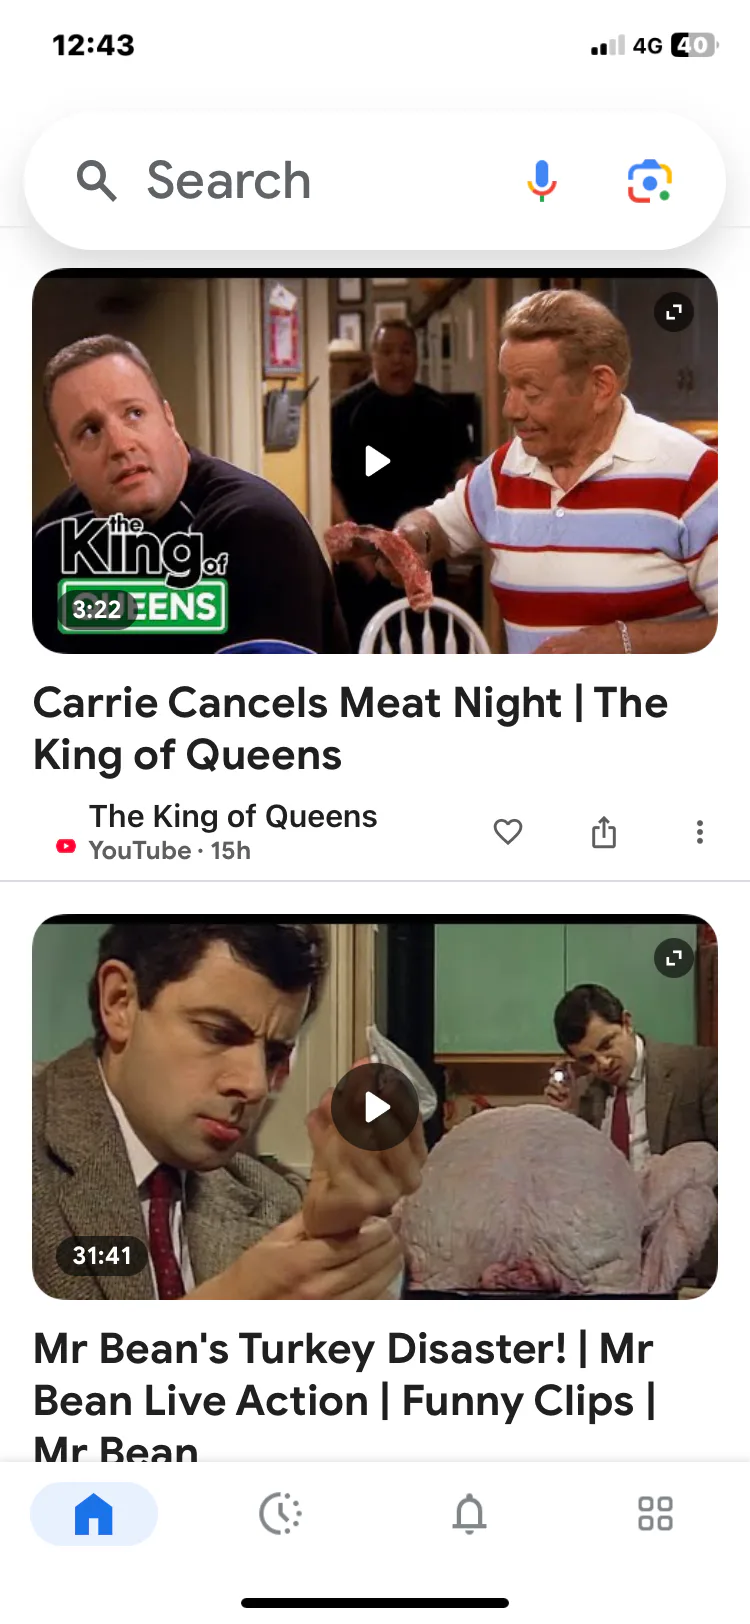This screenshot has width=750, height=1624.
Task: Play the King of Queens video
Action: pos(376,461)
